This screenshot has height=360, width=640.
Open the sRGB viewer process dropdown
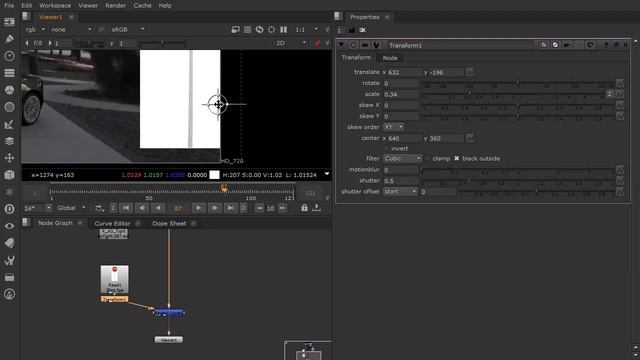pyautogui.click(x=127, y=29)
